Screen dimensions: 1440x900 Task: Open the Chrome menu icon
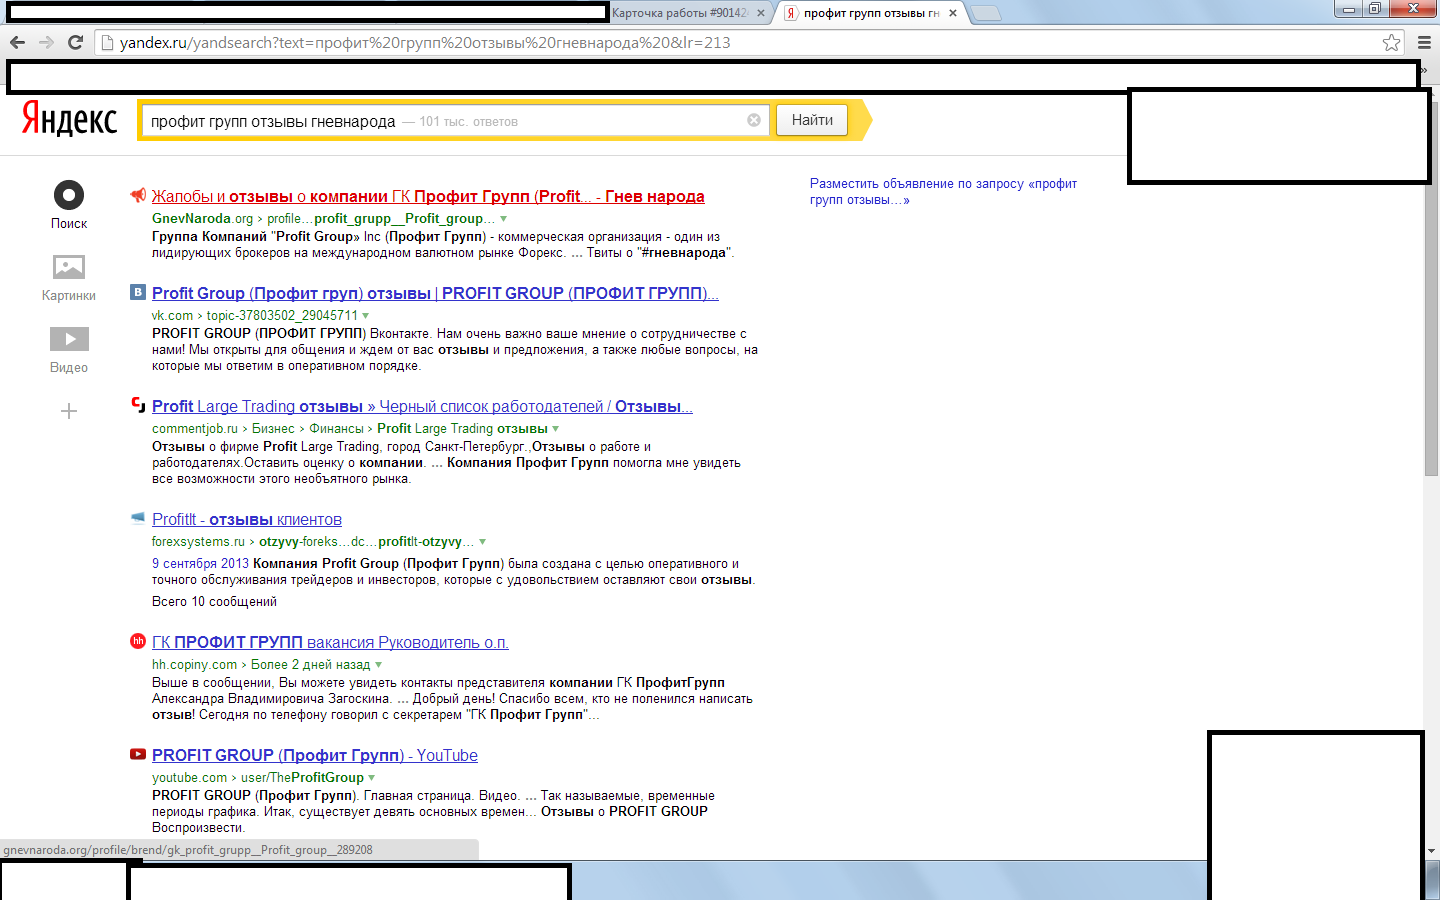[x=1424, y=42]
